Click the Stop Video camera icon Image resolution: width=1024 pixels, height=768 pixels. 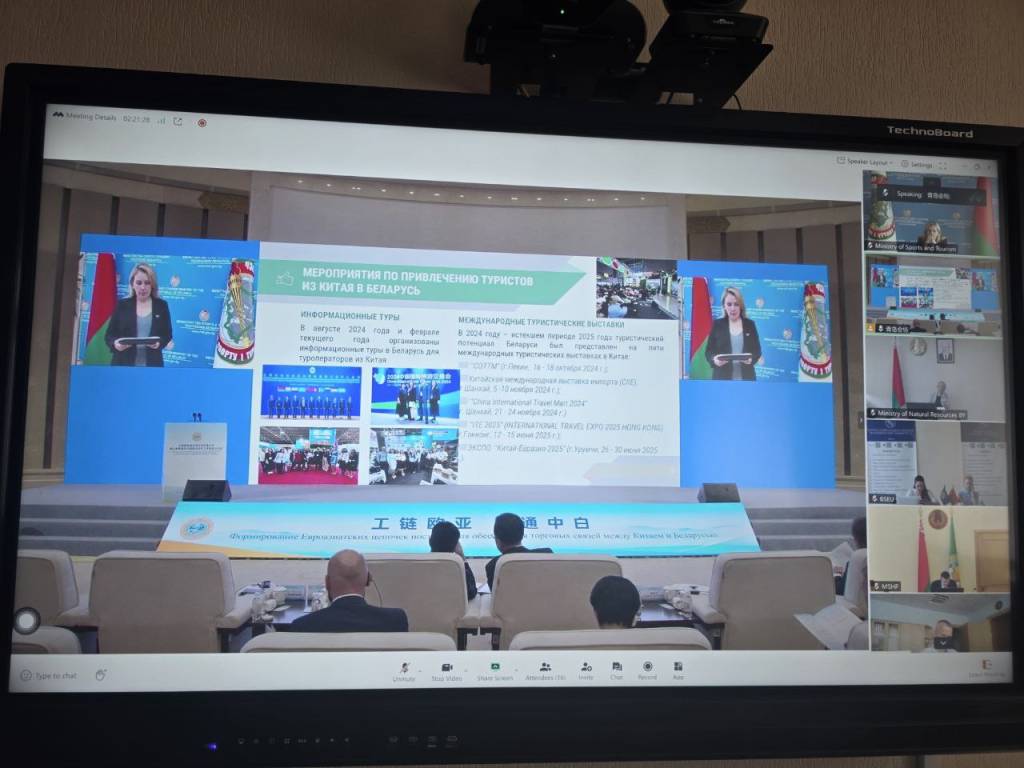click(x=447, y=667)
